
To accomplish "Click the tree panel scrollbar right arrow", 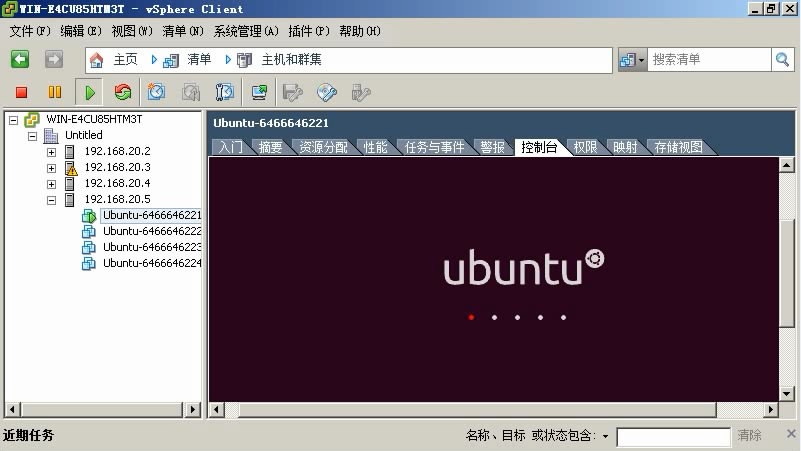I will pyautogui.click(x=193, y=409).
